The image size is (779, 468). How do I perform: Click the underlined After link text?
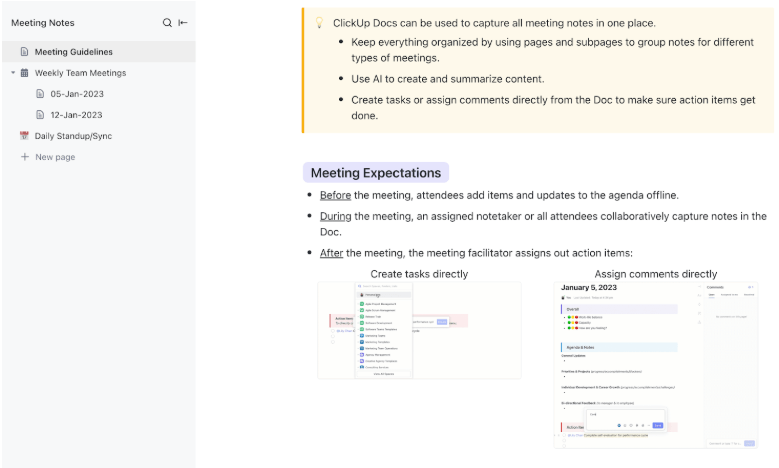[331, 253]
